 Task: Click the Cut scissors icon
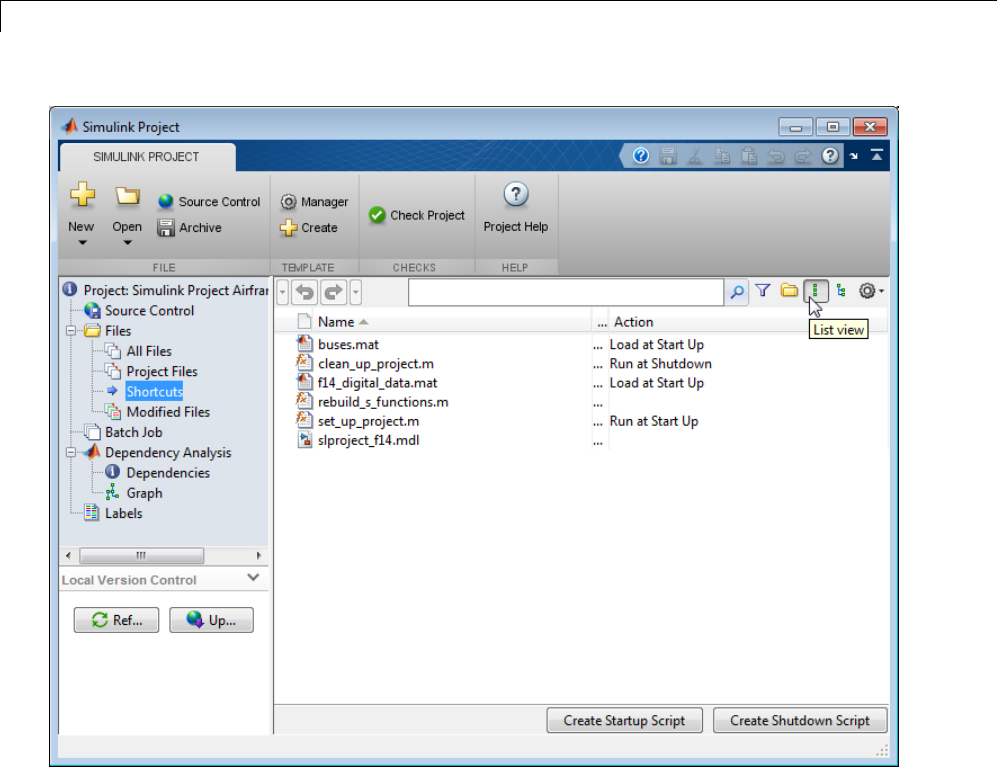695,156
